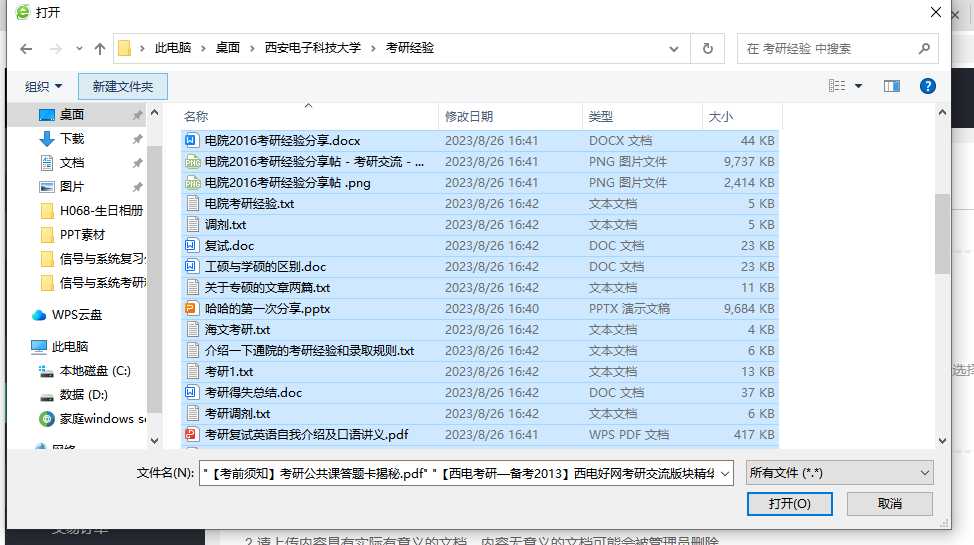Expand the view options dropdown arrow
This screenshot has width=974, height=545.
[x=859, y=87]
